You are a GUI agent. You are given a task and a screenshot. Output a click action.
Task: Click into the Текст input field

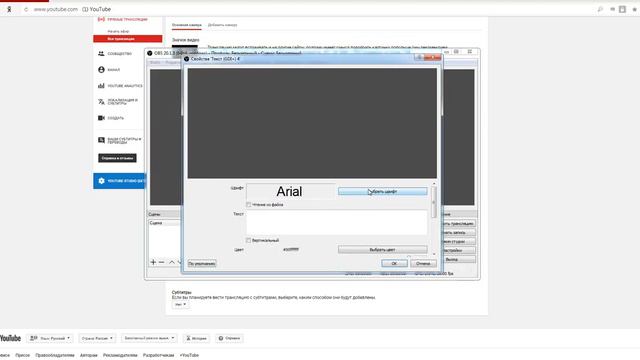[337, 222]
